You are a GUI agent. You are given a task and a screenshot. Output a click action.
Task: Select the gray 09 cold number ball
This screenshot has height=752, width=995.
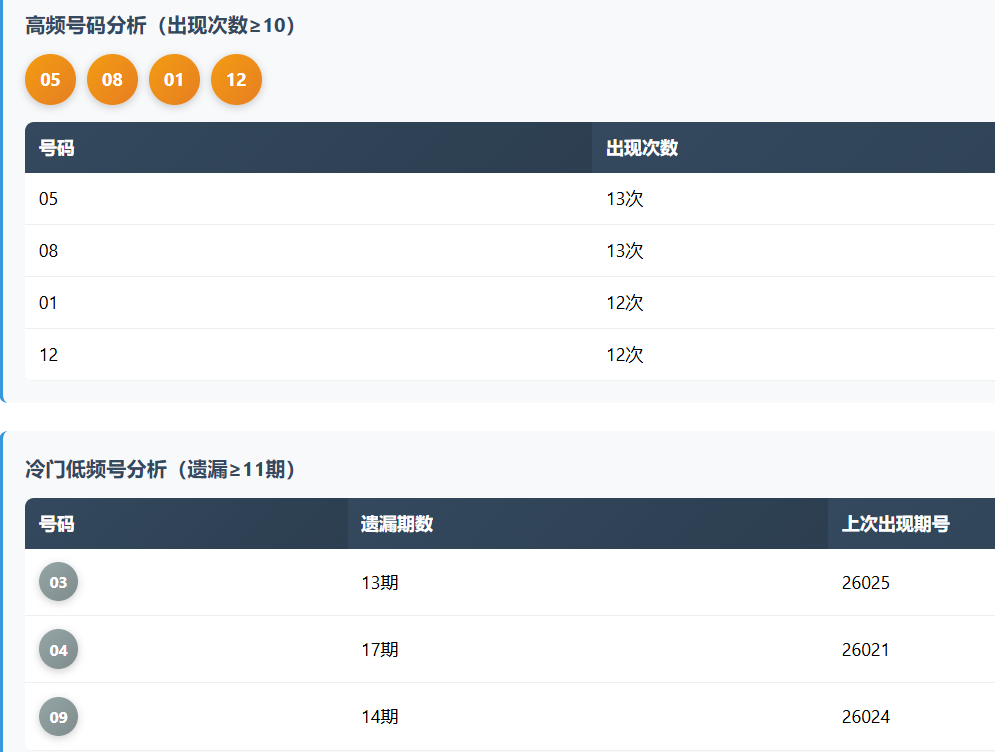[58, 717]
